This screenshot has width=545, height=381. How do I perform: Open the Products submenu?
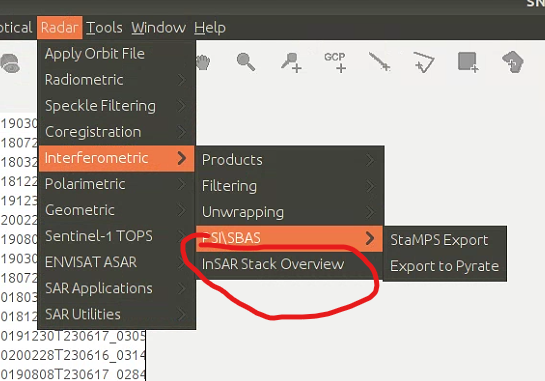tap(290, 160)
